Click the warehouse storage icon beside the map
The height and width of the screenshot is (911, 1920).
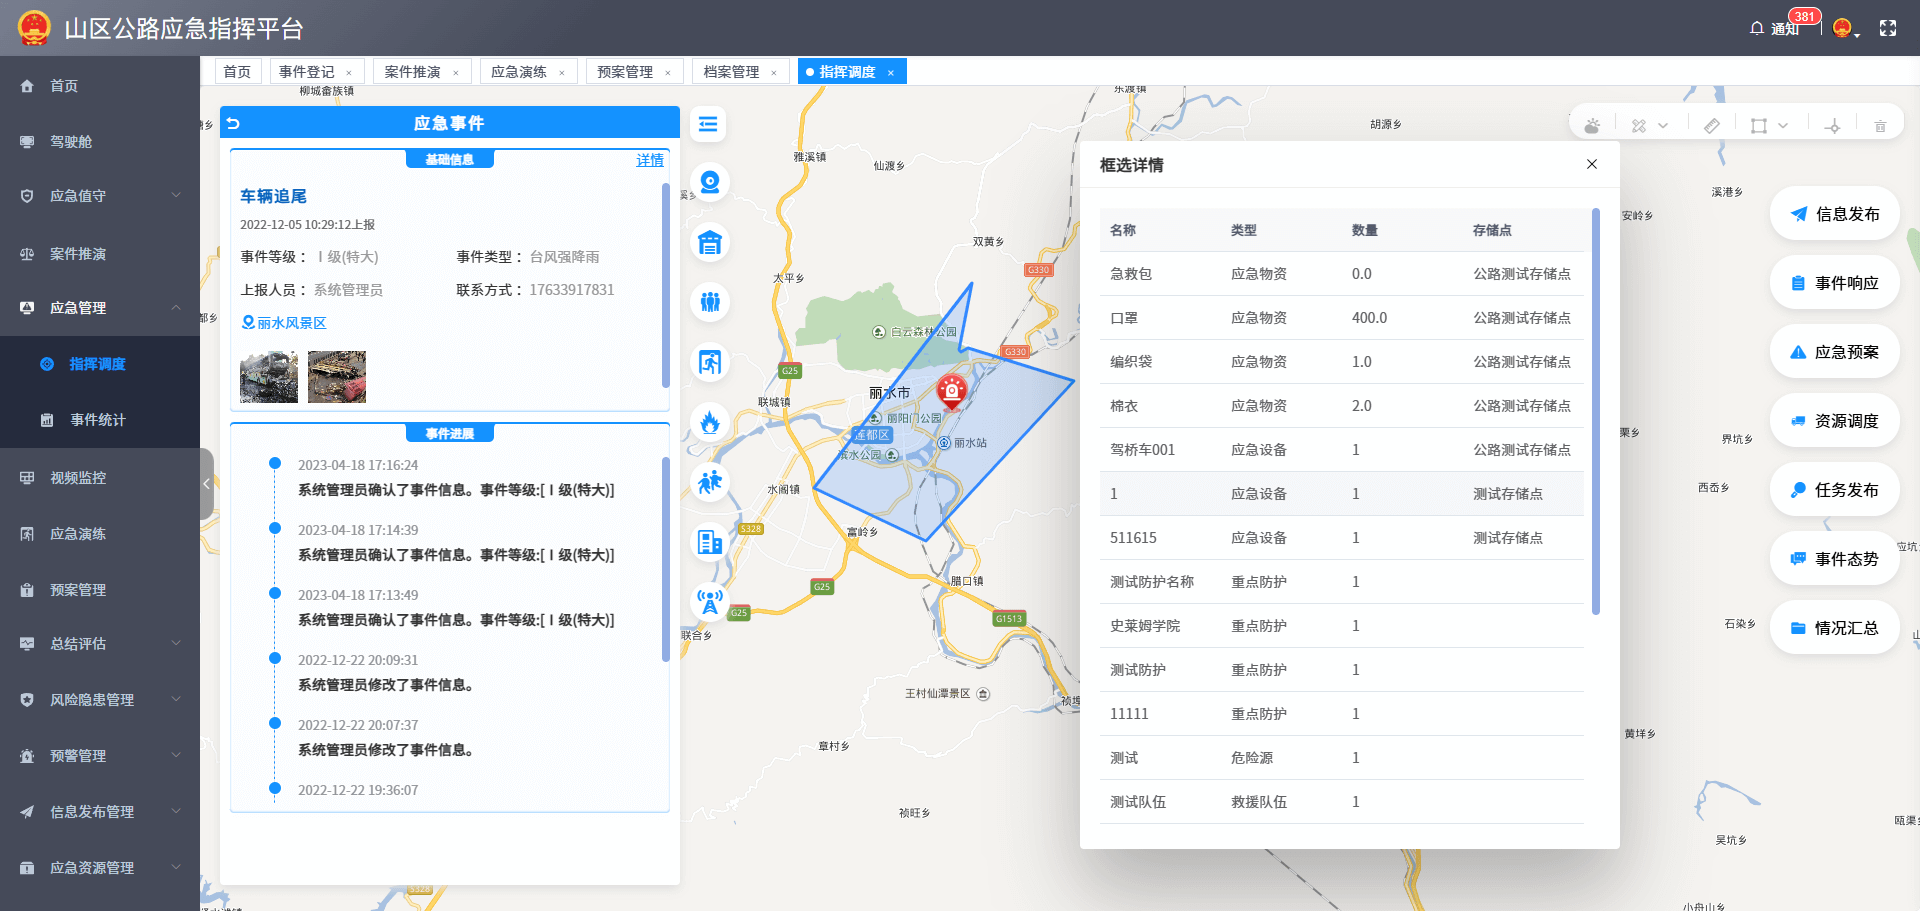point(710,242)
